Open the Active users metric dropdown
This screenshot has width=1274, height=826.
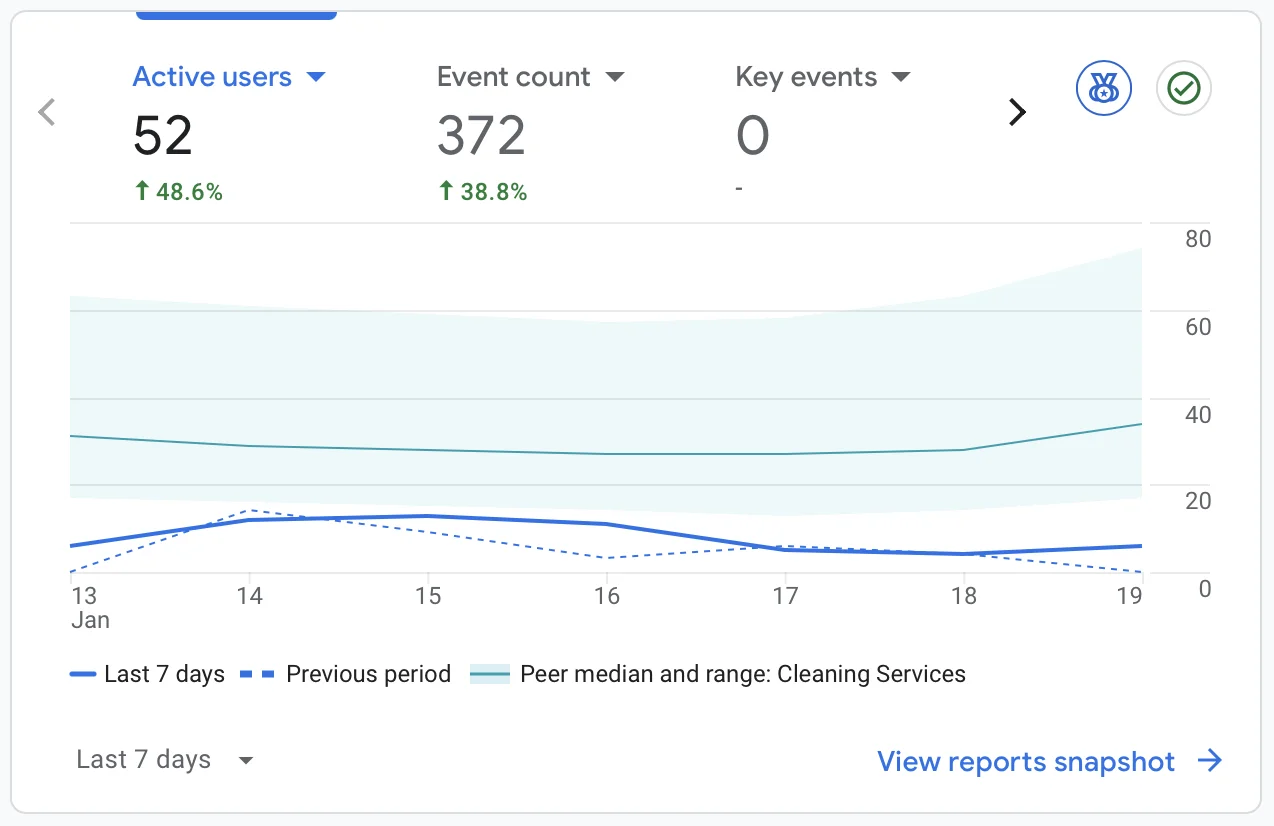coord(316,76)
